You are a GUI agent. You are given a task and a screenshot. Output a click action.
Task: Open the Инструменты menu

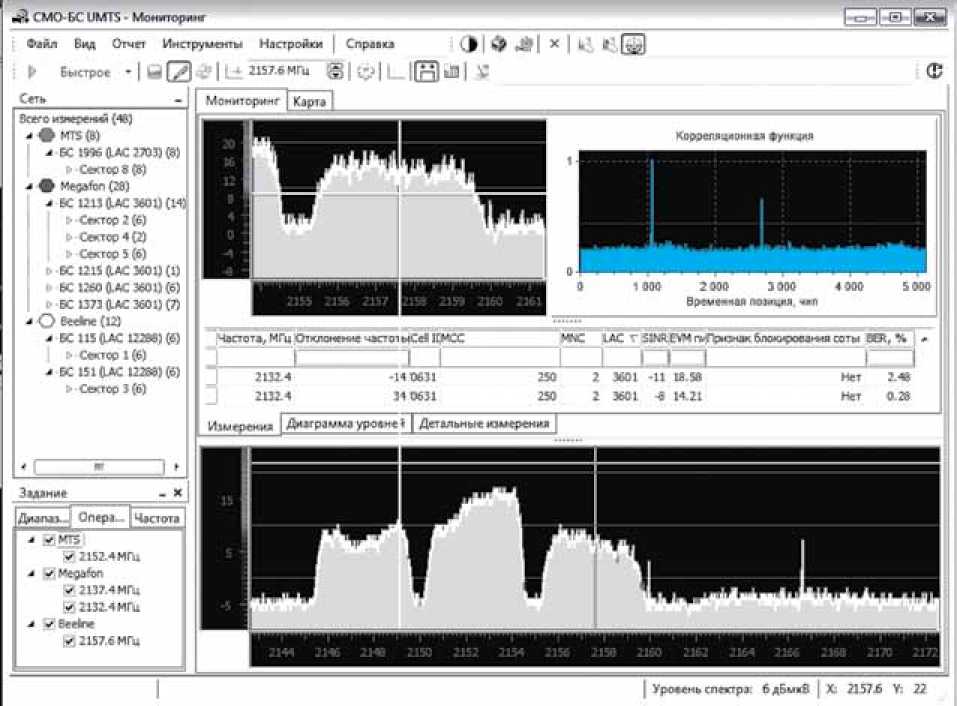coord(202,44)
